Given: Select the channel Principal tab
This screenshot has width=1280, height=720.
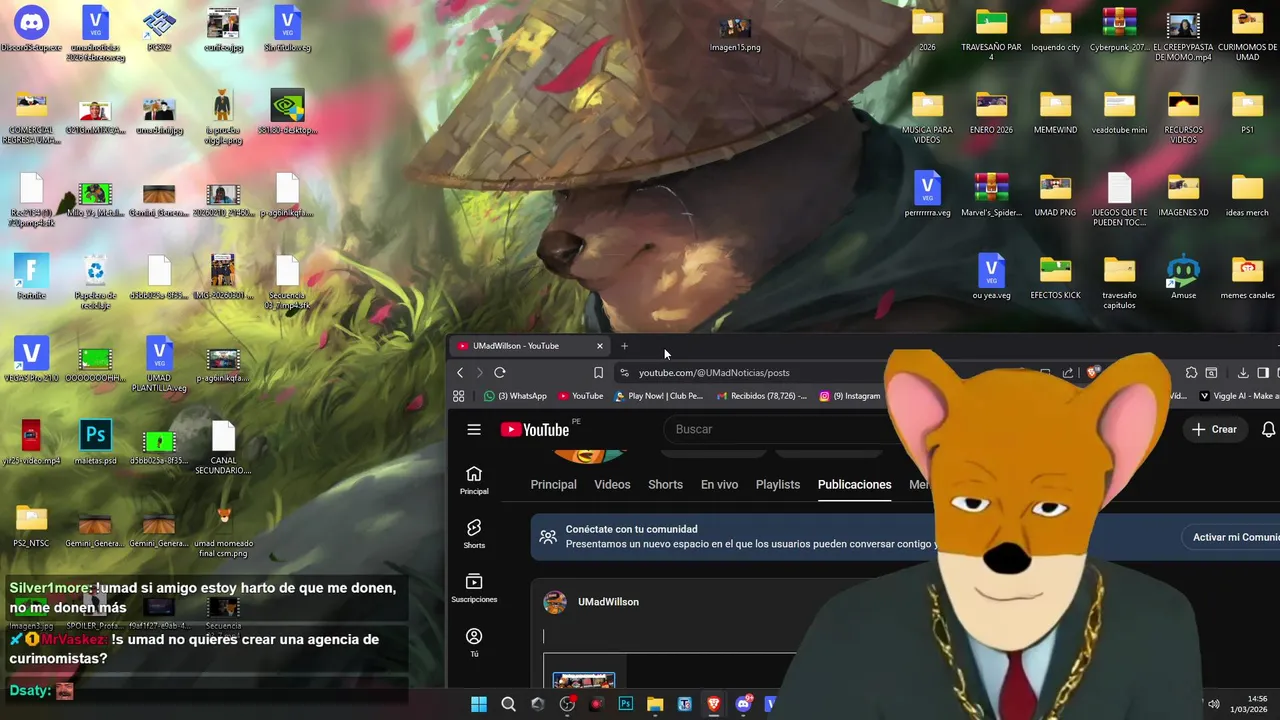Looking at the screenshot, I should point(553,484).
